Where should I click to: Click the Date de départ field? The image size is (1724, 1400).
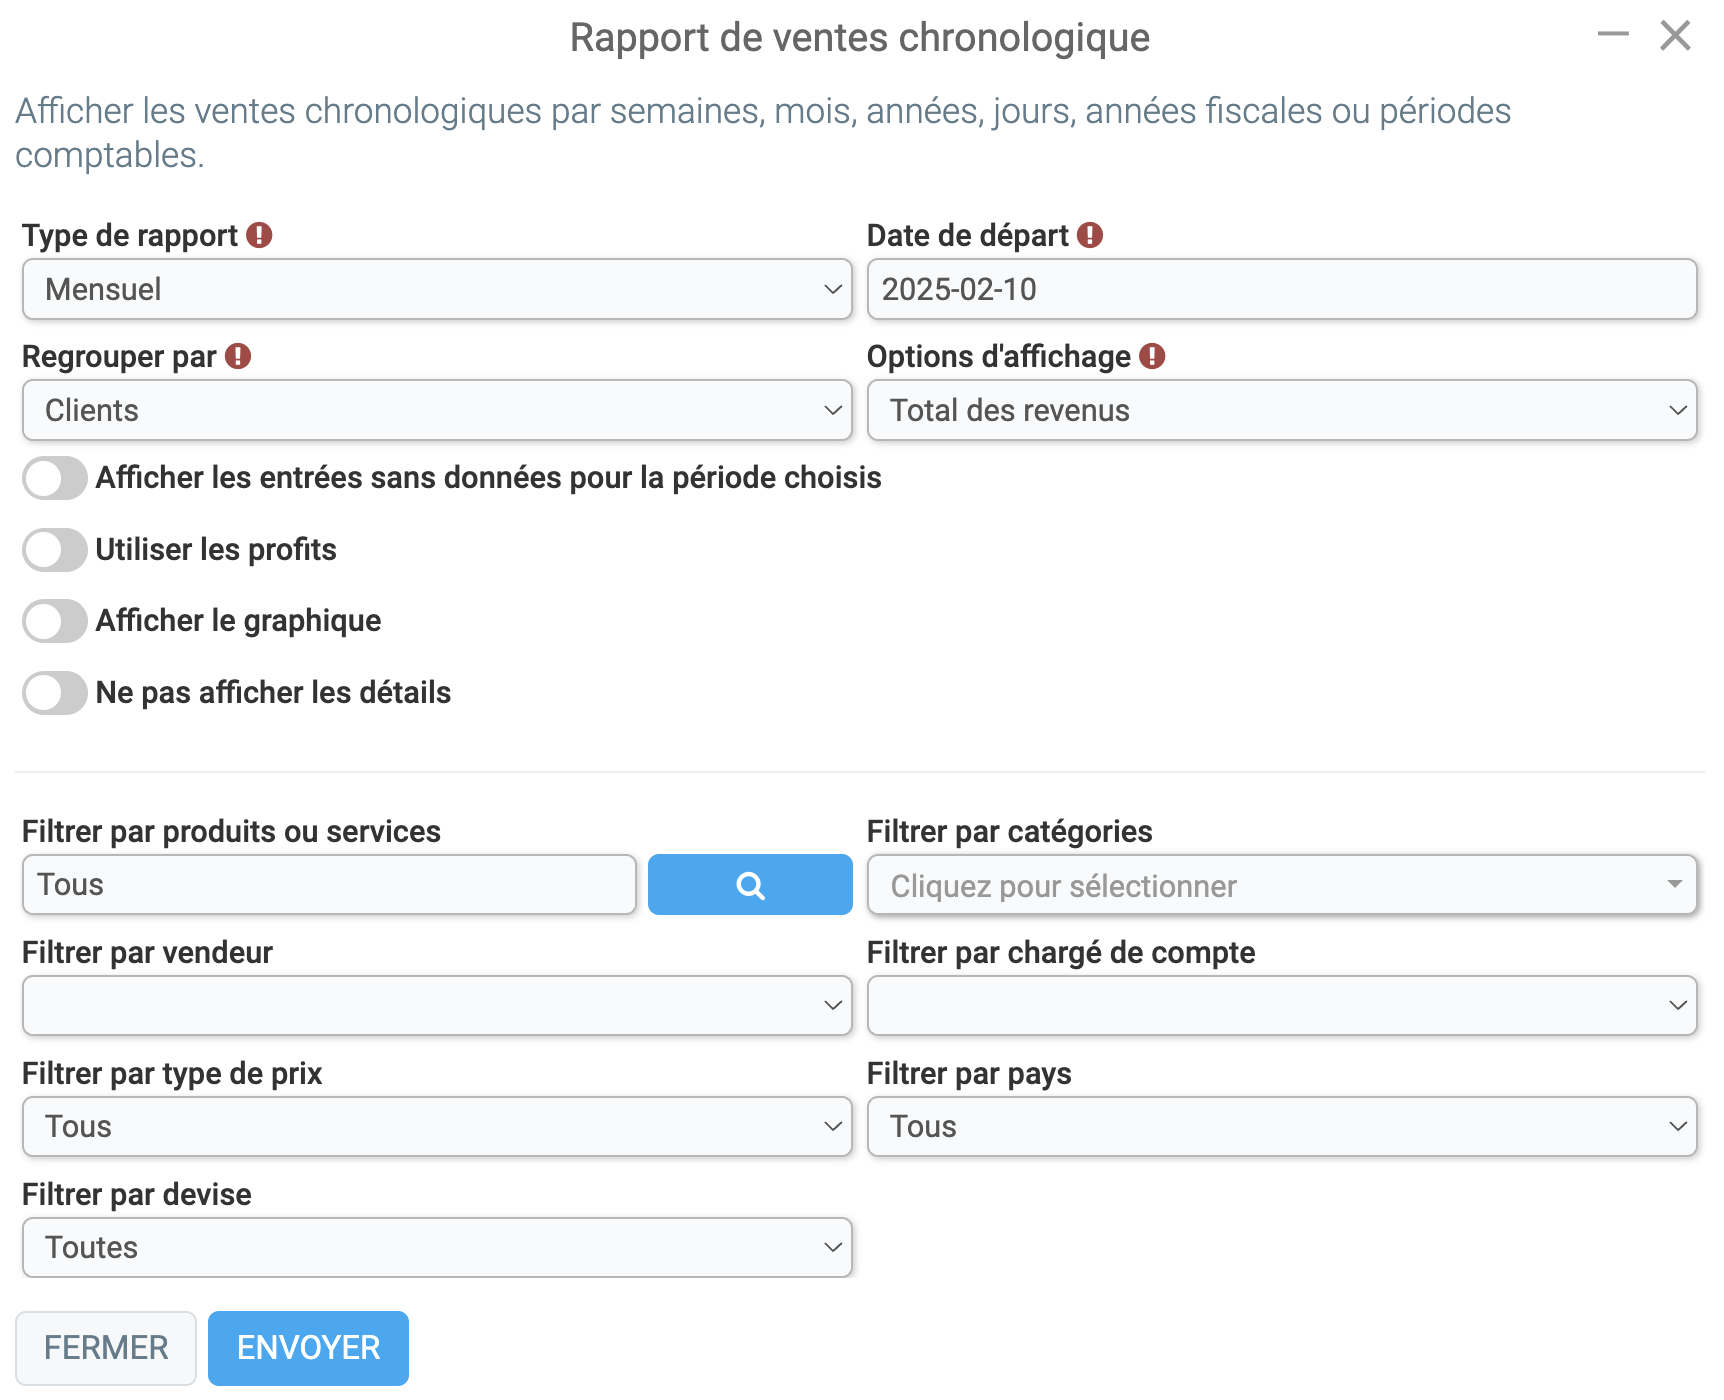point(1282,289)
